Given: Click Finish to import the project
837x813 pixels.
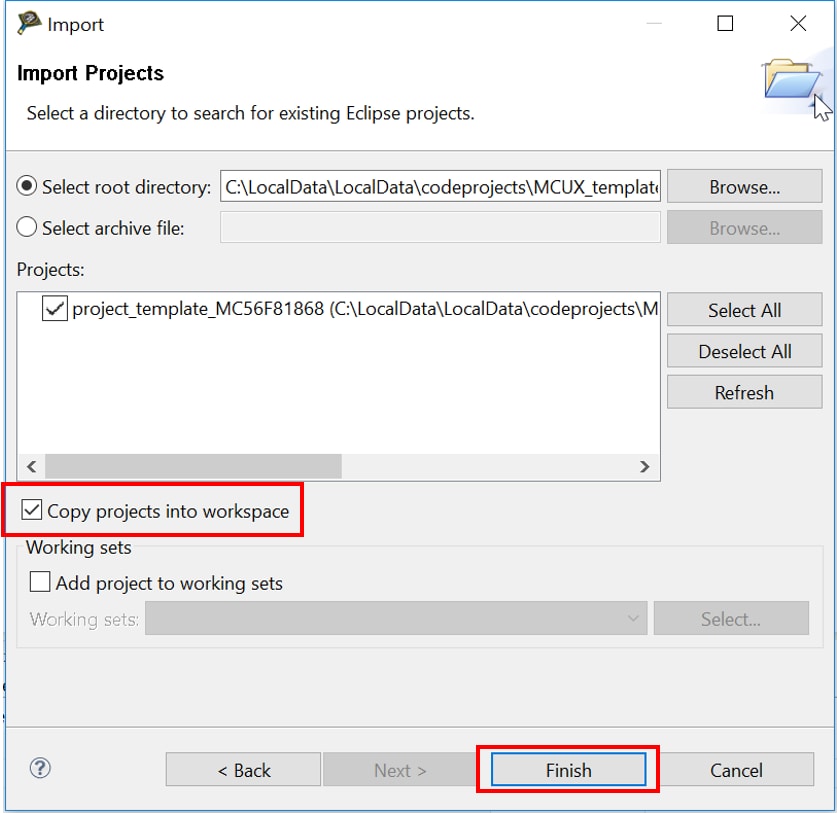Looking at the screenshot, I should point(568,770).
